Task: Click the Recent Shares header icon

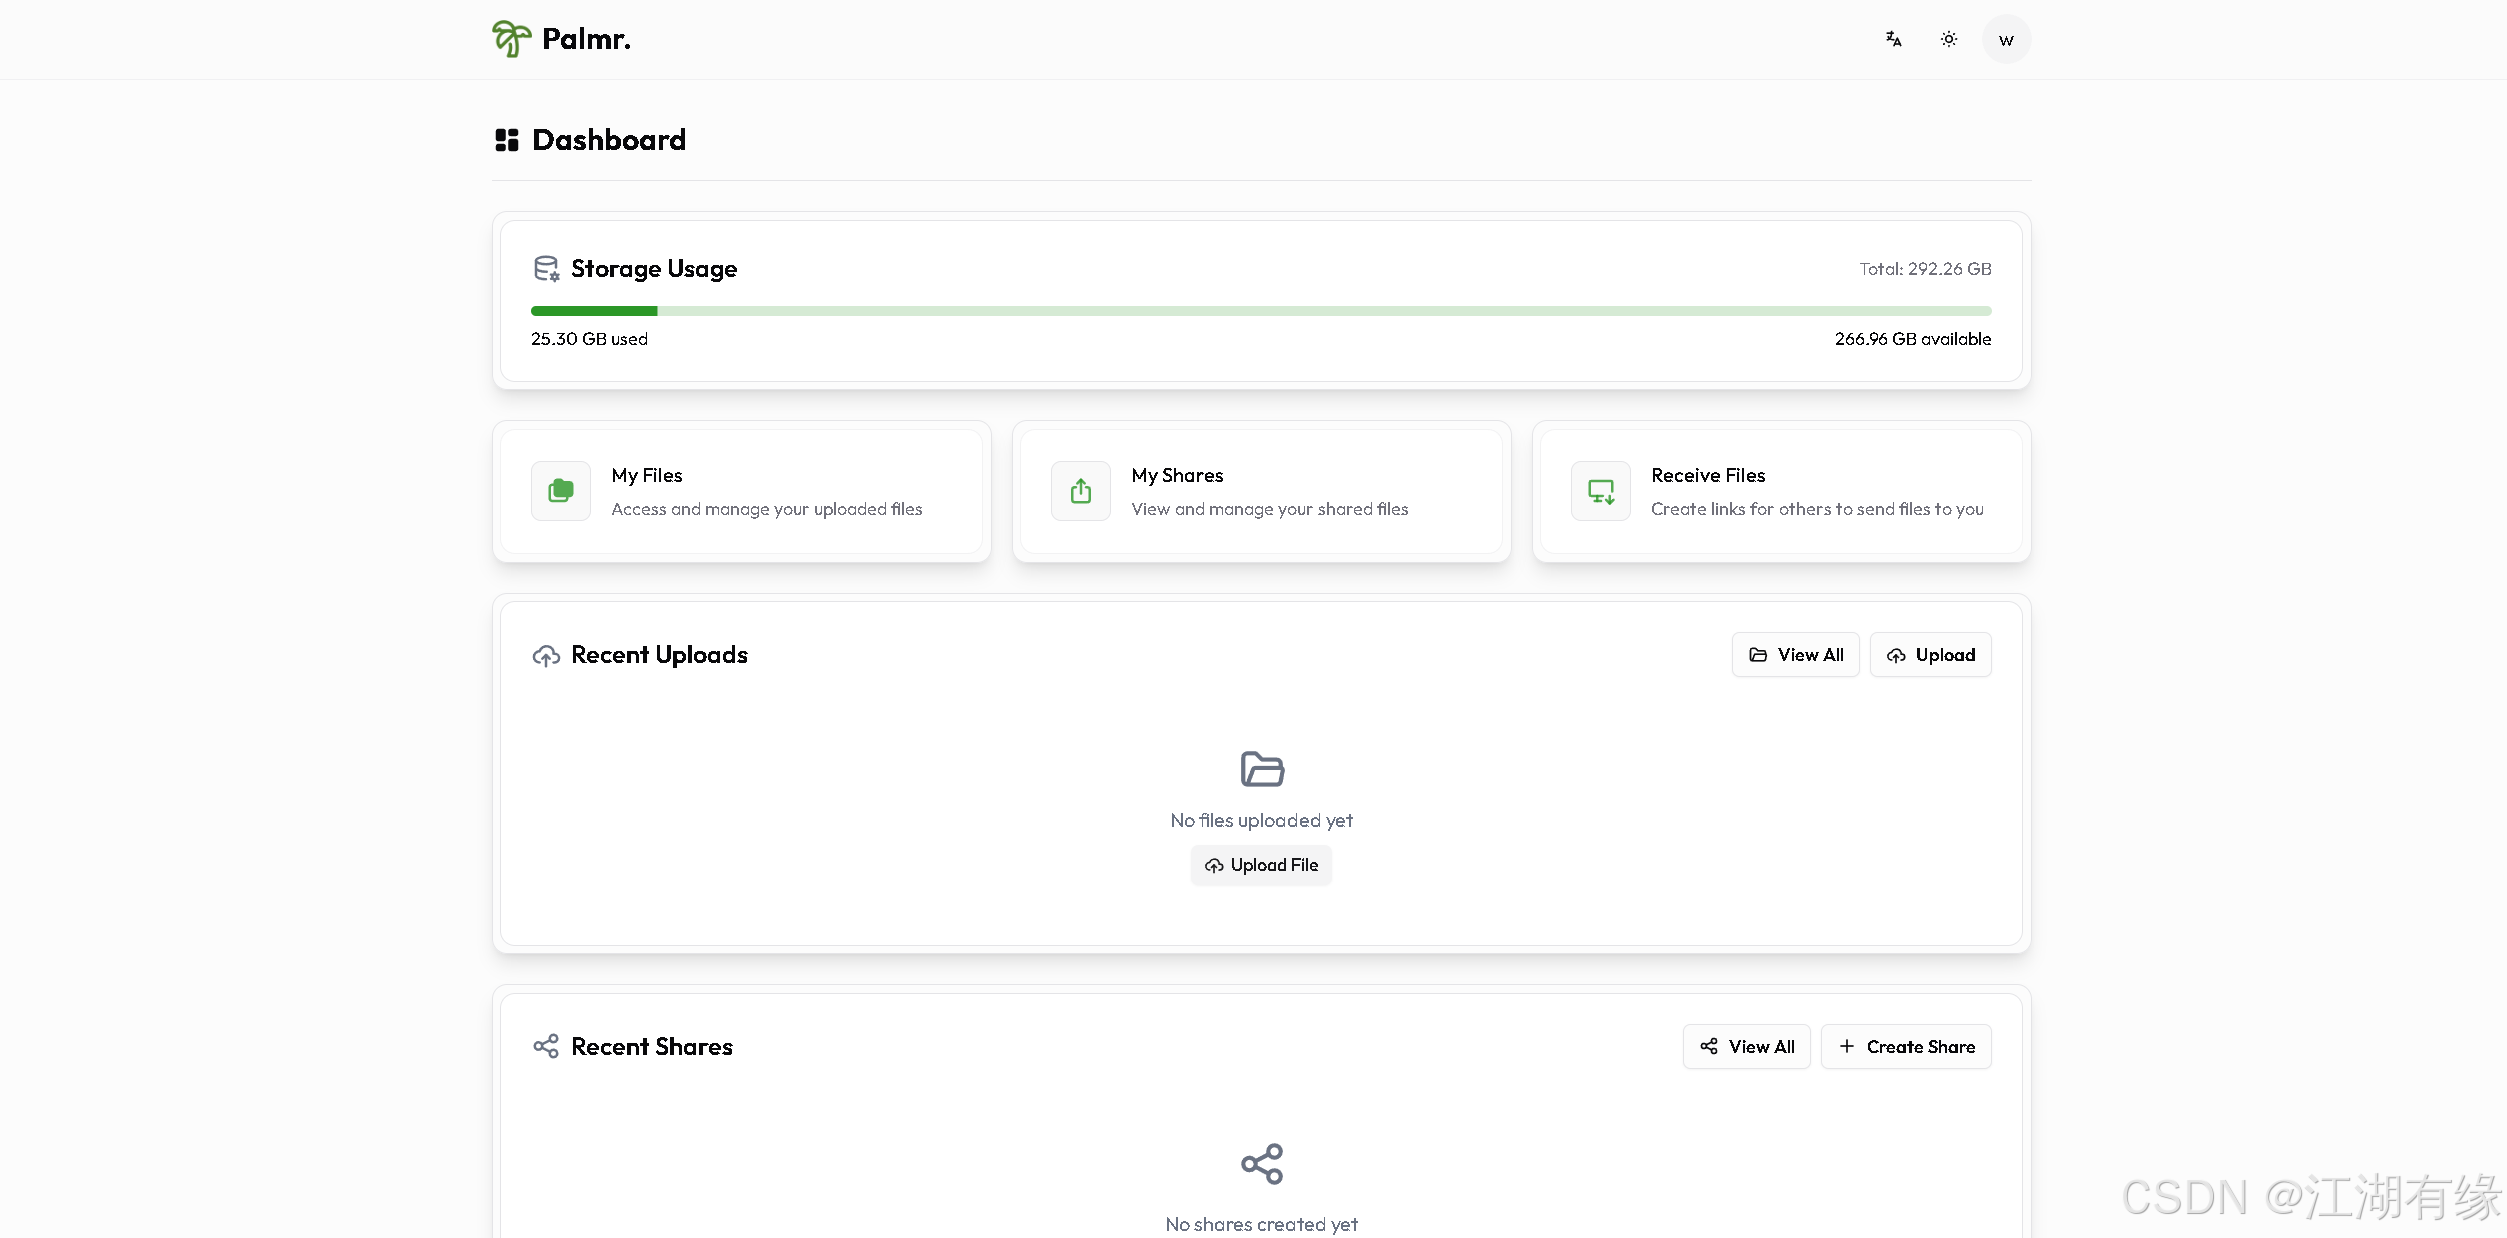Action: (x=546, y=1047)
